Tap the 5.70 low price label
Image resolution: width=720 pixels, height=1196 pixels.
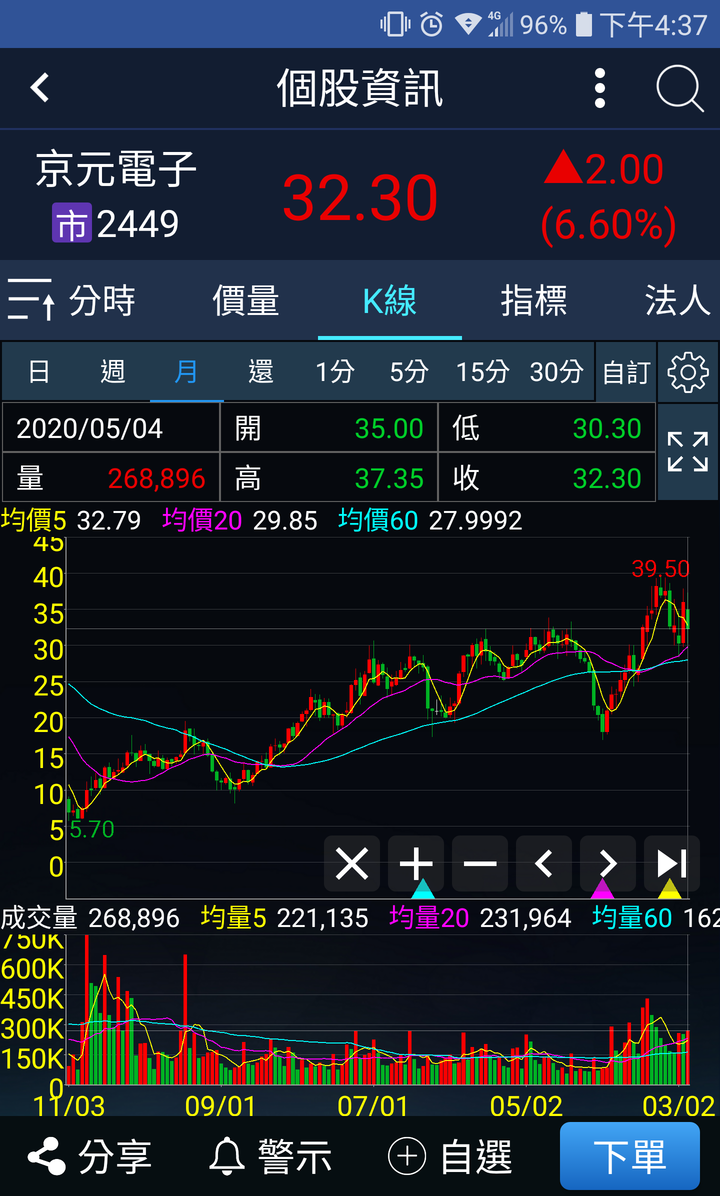(92, 829)
